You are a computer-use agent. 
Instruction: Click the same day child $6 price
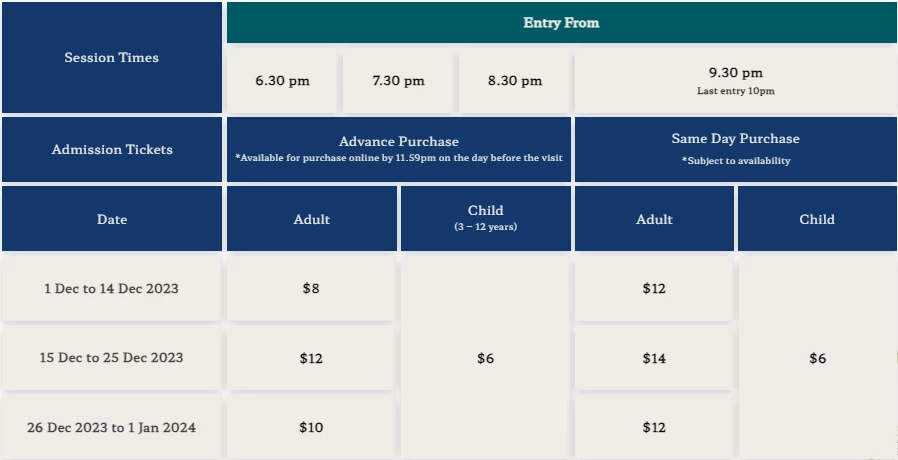pyautogui.click(x=817, y=358)
